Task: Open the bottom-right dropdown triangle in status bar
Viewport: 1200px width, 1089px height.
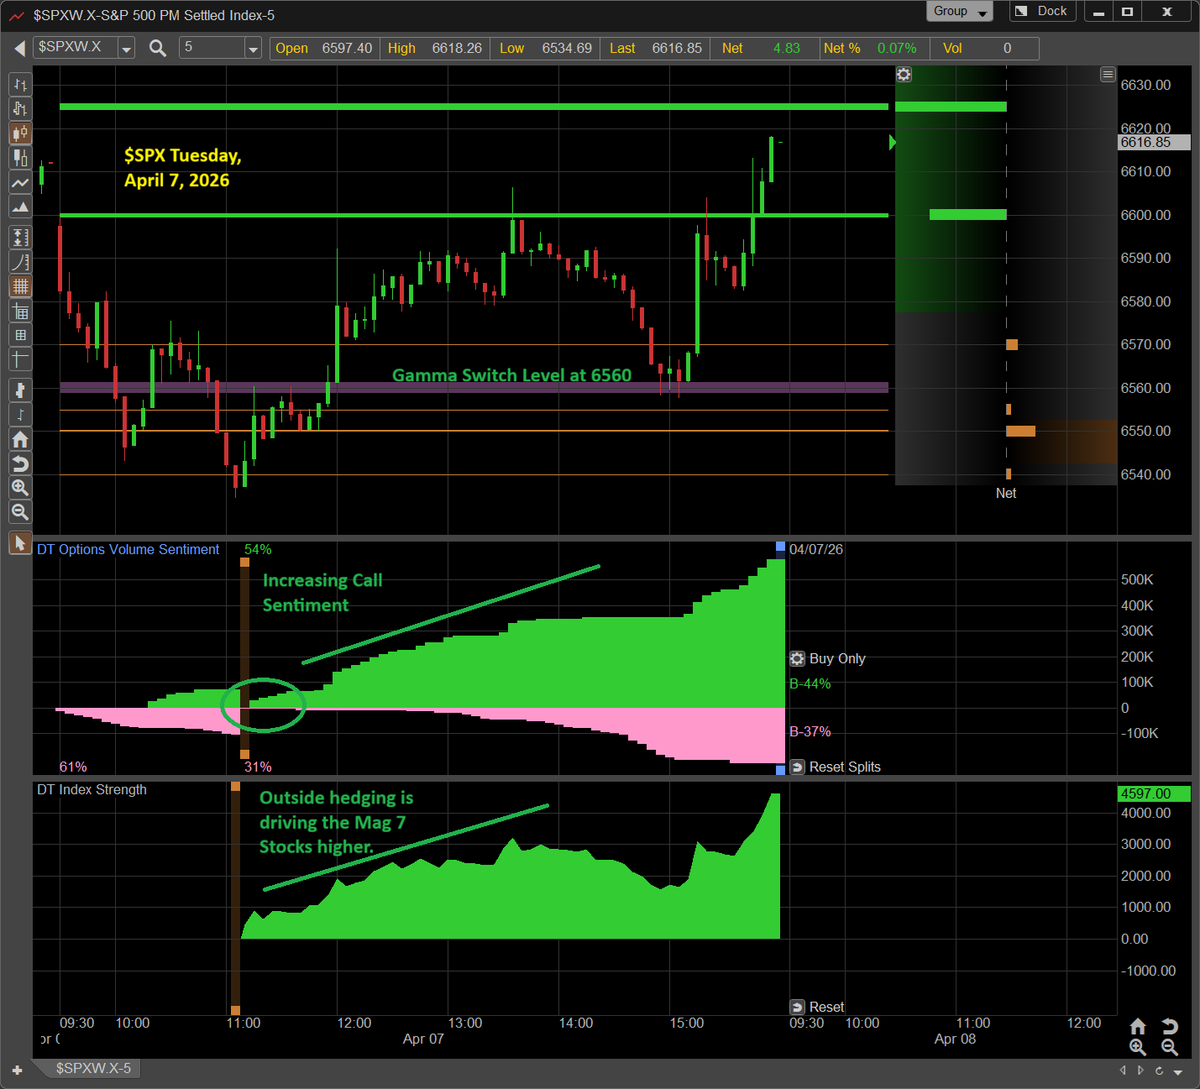Action: 1176,1070
